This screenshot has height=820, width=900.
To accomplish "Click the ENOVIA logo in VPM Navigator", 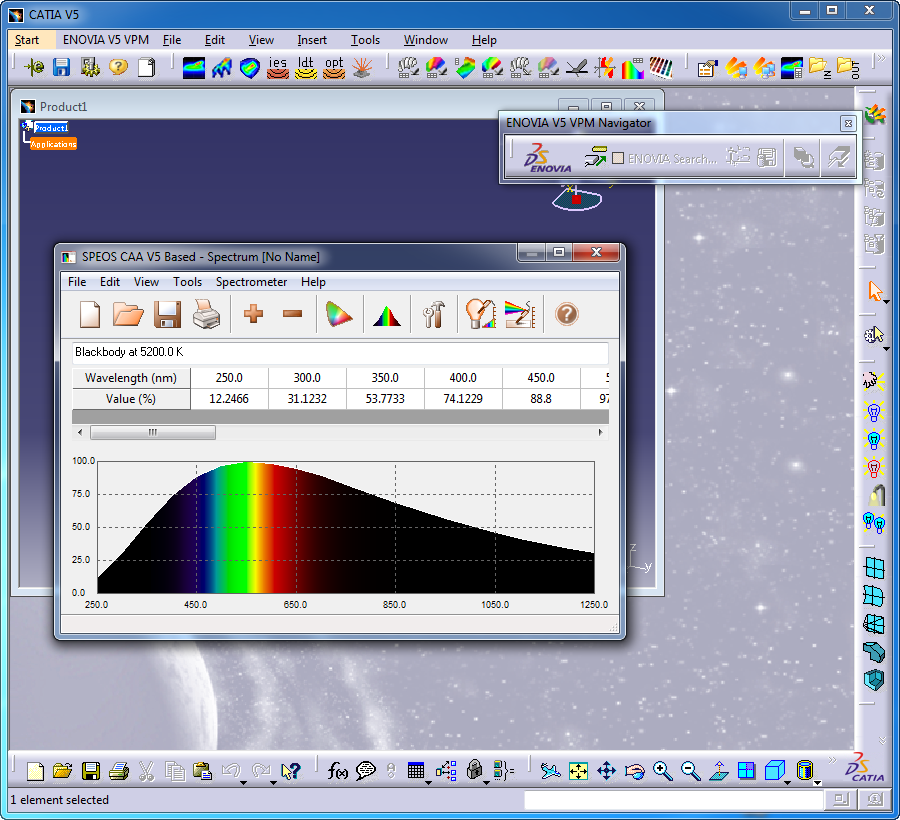I will pos(546,157).
